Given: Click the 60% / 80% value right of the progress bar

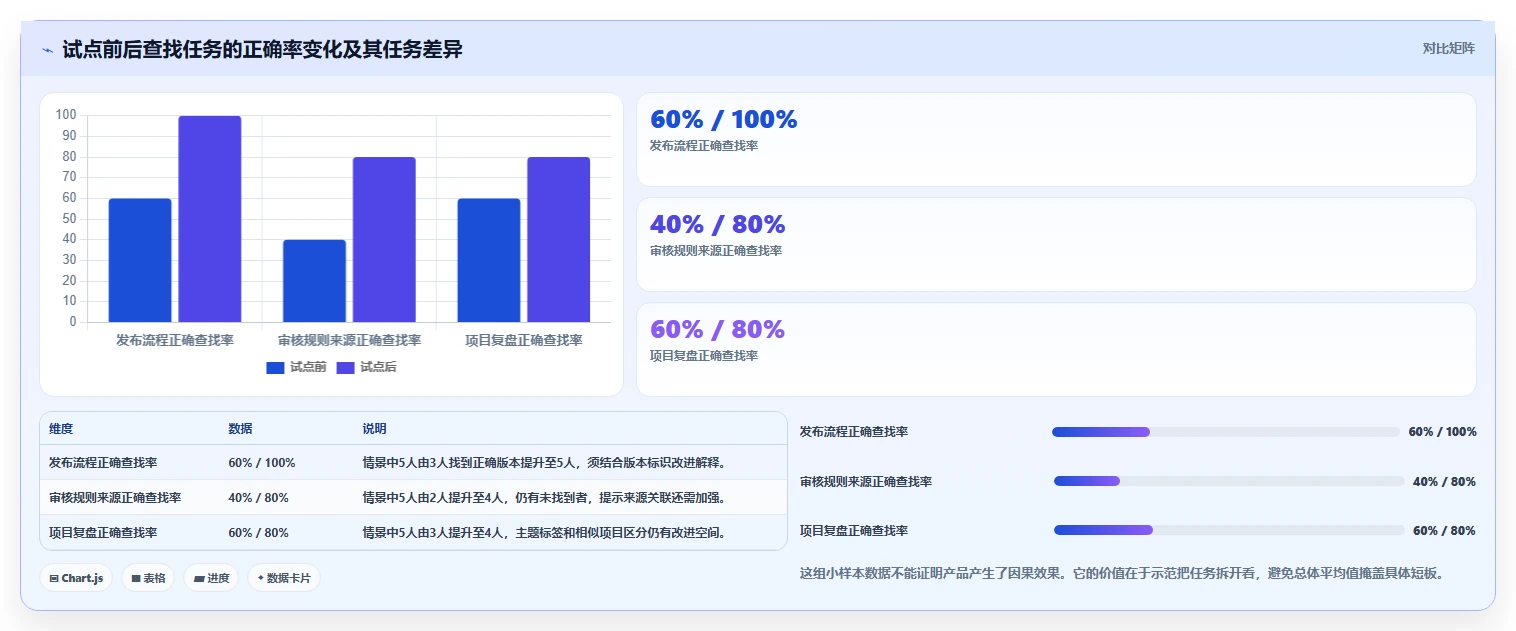Looking at the screenshot, I should (1444, 530).
